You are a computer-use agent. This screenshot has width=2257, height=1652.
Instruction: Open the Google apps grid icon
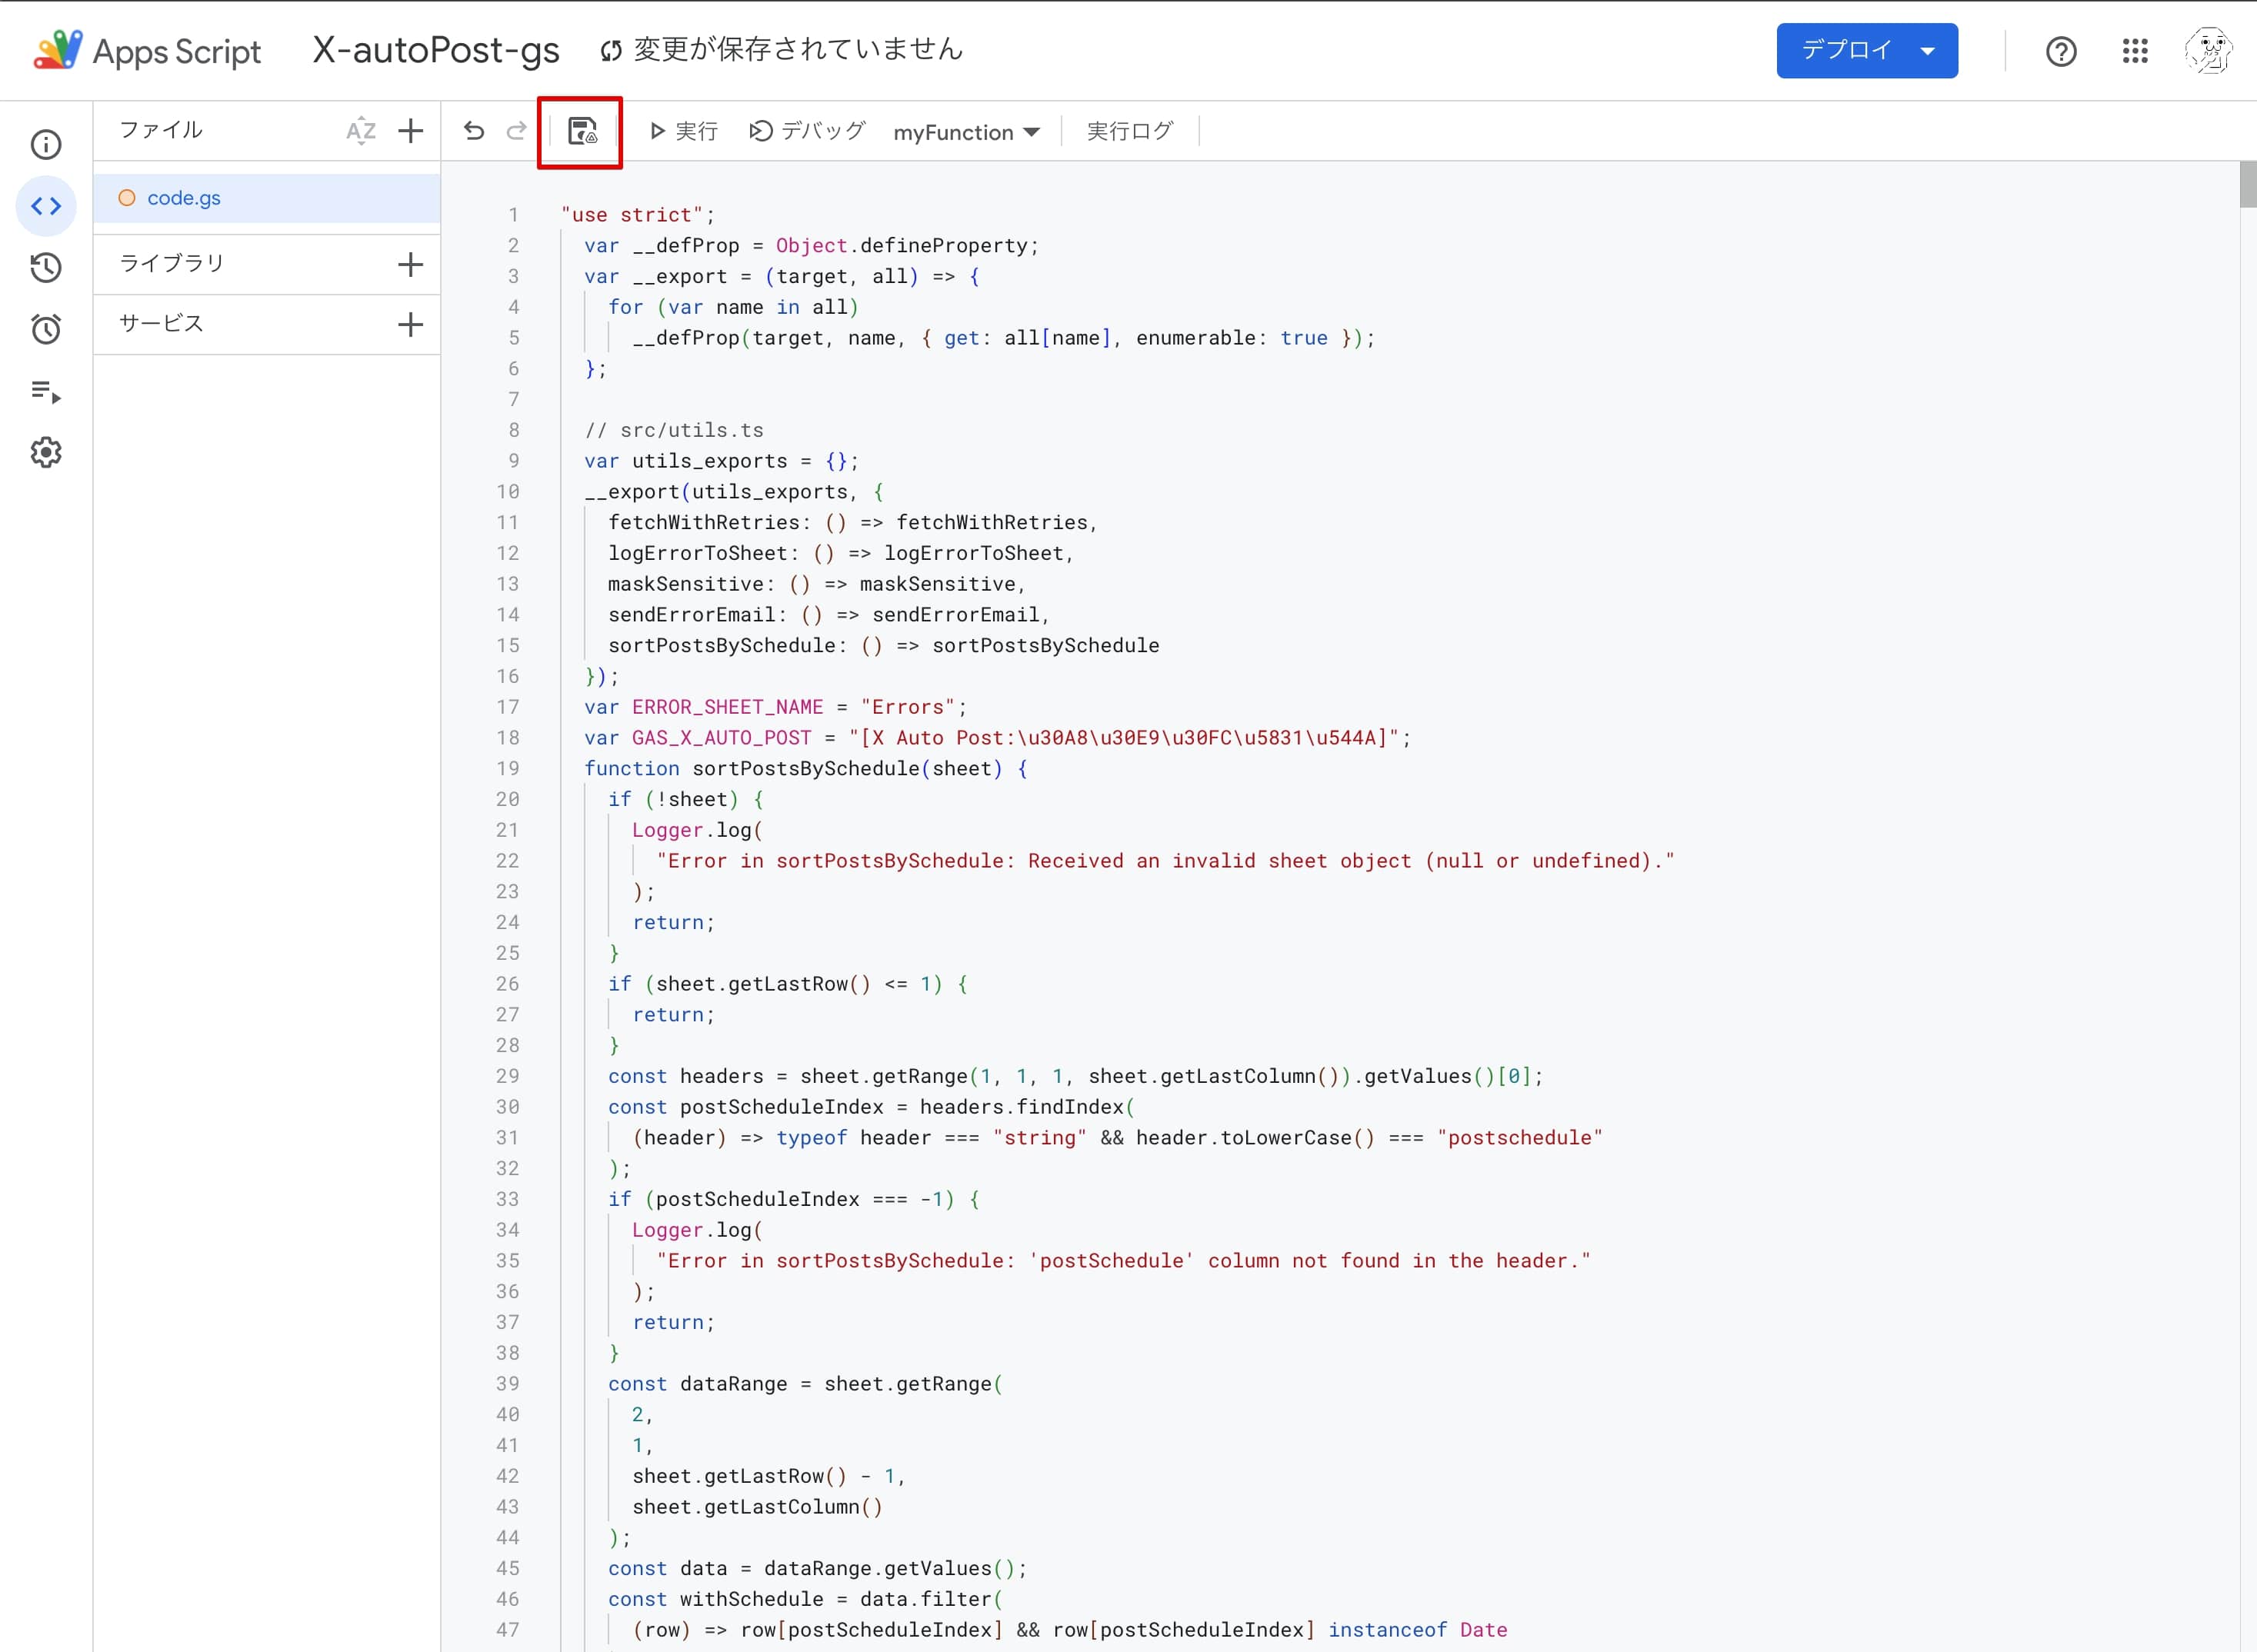2135,51
